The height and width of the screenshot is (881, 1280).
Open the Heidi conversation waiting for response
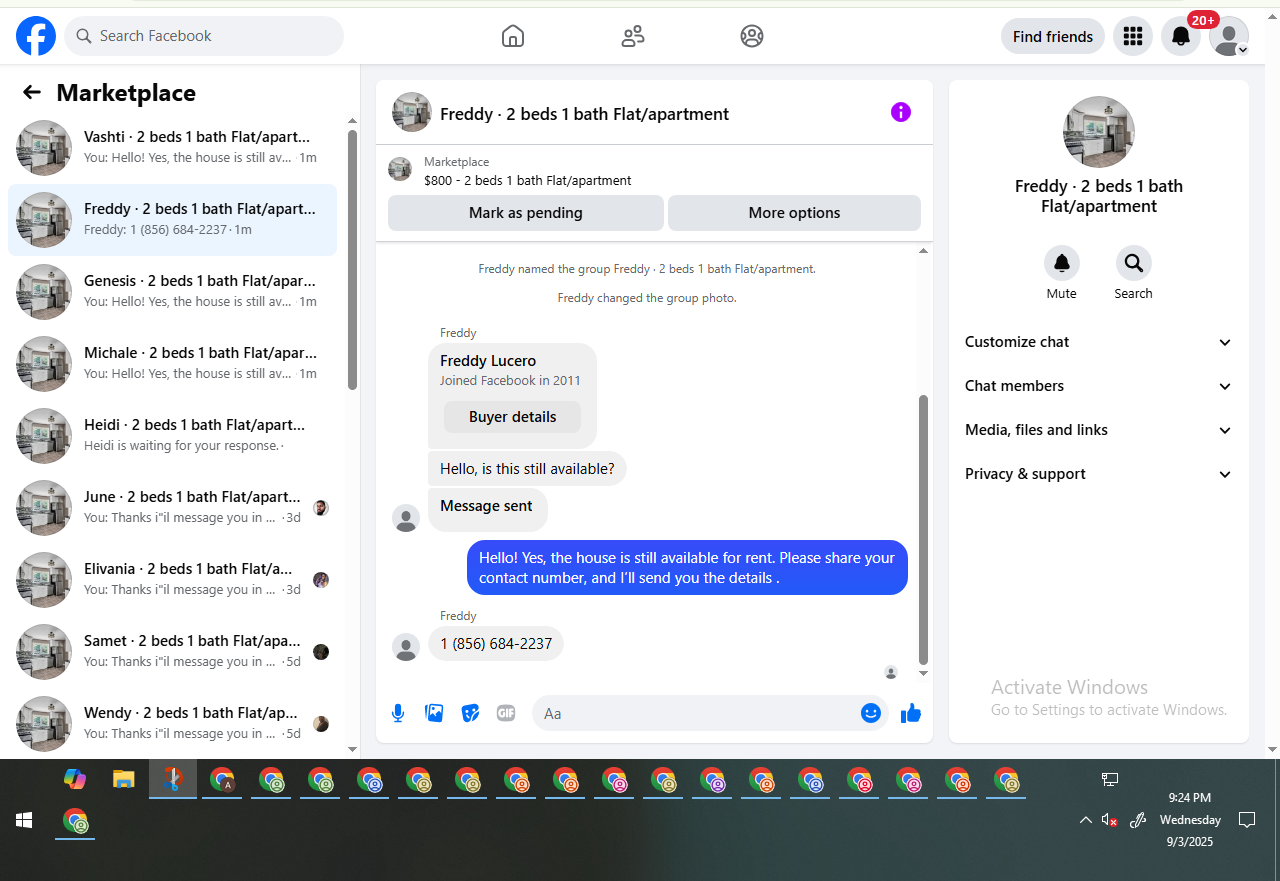172,436
